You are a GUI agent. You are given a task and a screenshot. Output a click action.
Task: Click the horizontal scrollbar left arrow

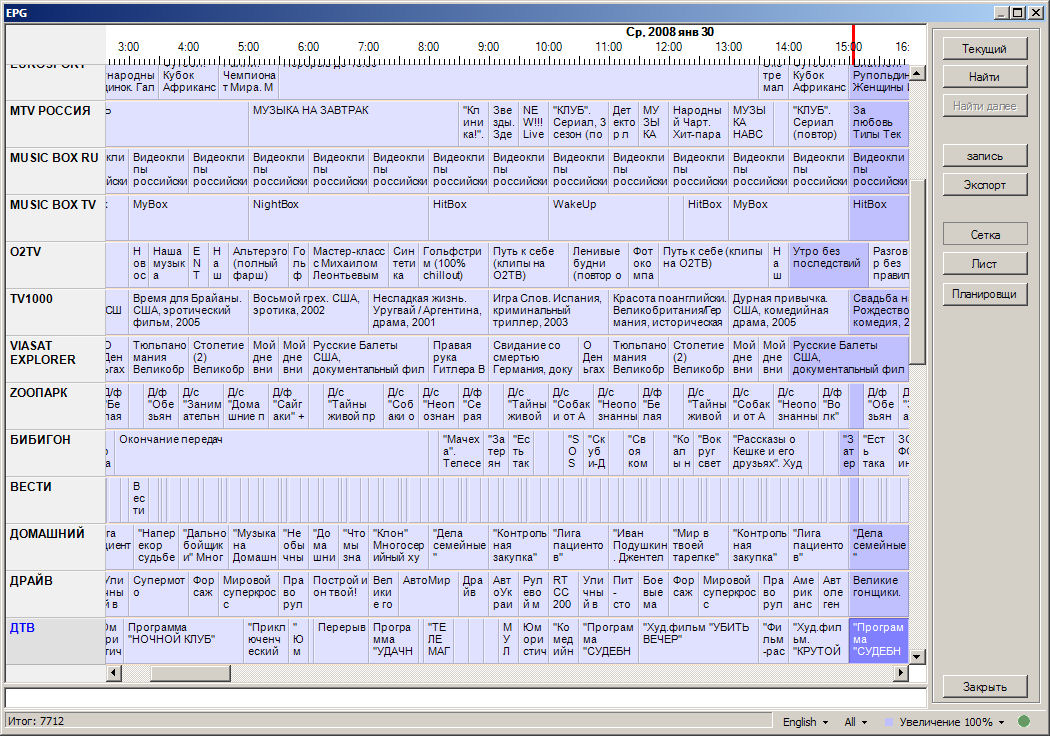coord(113,672)
